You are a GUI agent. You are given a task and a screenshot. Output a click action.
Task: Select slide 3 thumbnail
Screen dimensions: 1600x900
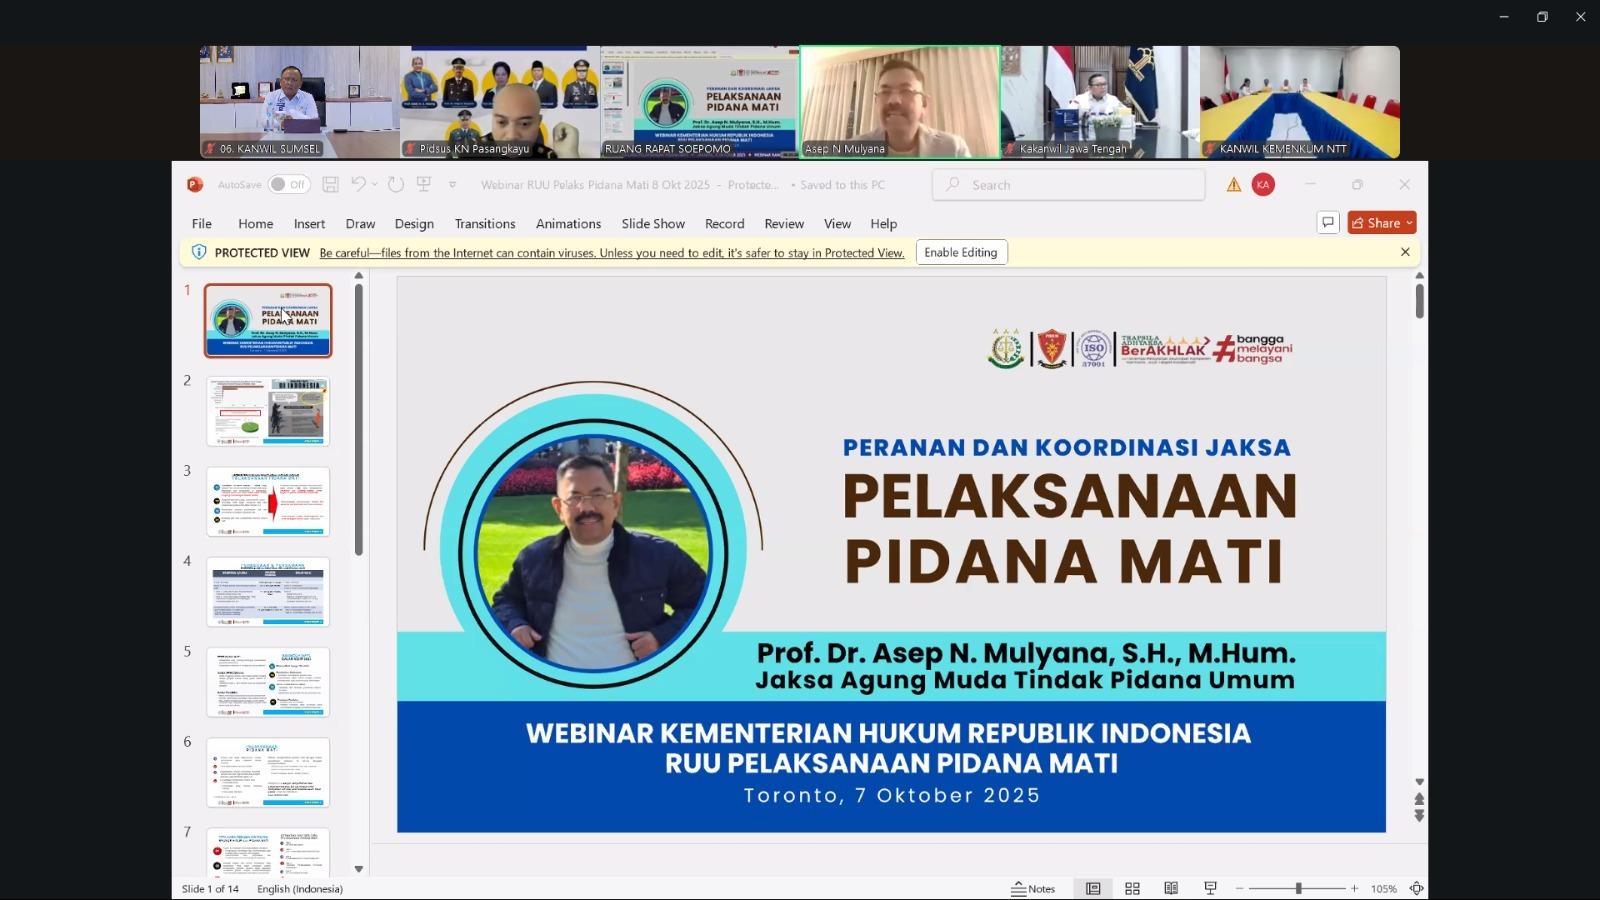click(x=268, y=501)
